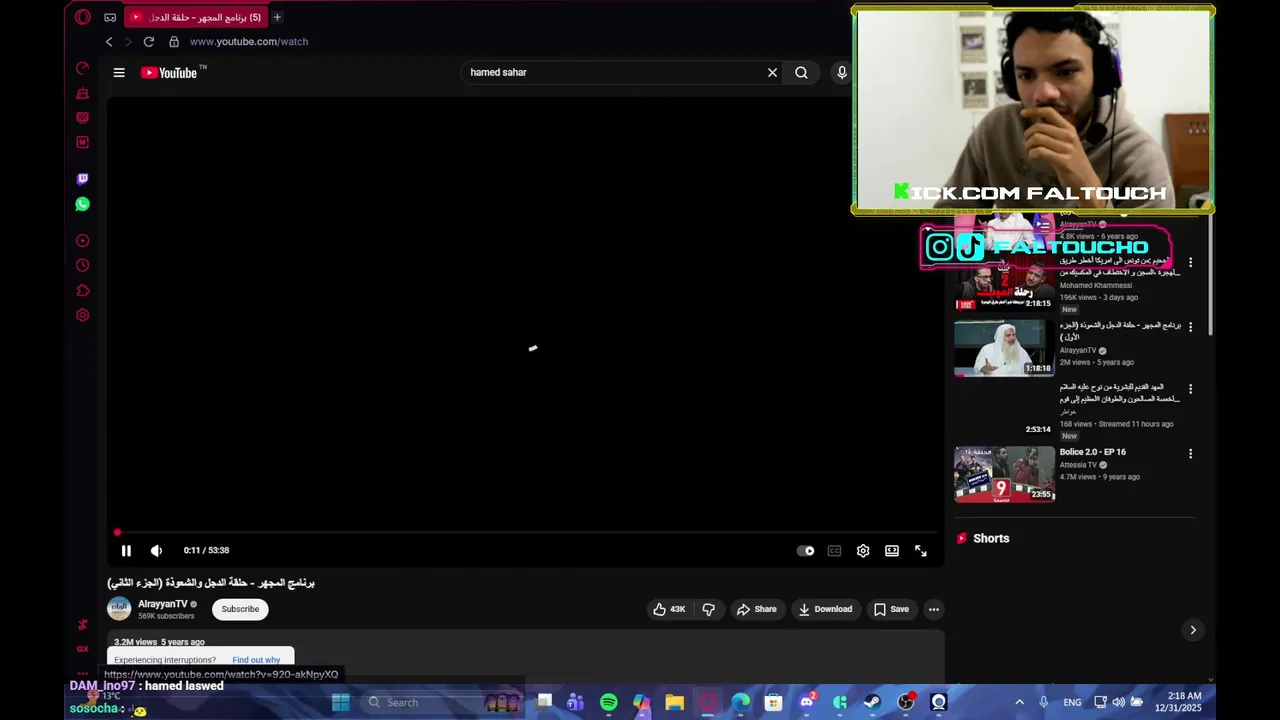
Task: Switch ENG input language
Action: 1072,702
